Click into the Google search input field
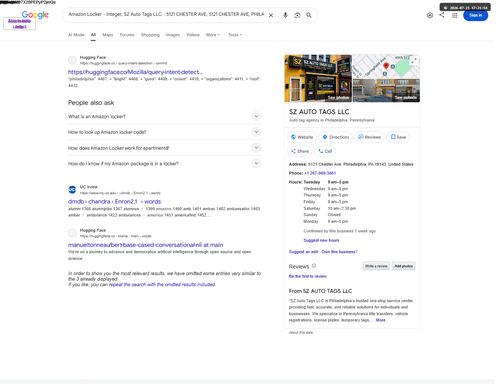 [166, 15]
